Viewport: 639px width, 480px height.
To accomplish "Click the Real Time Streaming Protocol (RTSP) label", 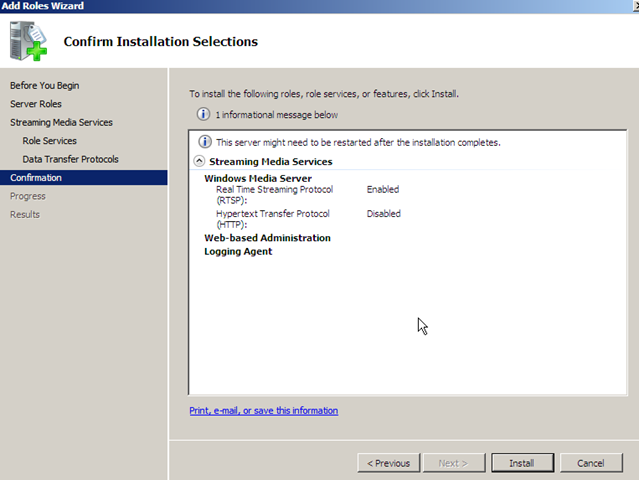I will point(274,195).
